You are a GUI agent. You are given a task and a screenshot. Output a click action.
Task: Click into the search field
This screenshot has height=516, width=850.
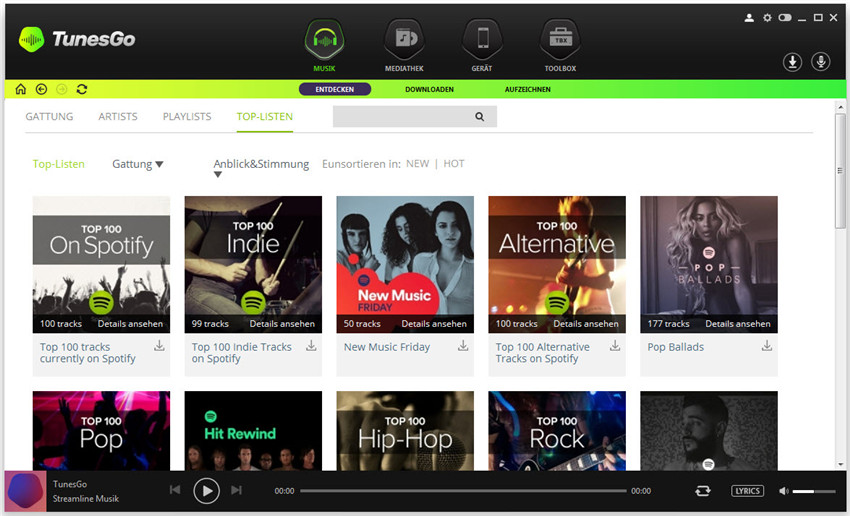click(415, 117)
